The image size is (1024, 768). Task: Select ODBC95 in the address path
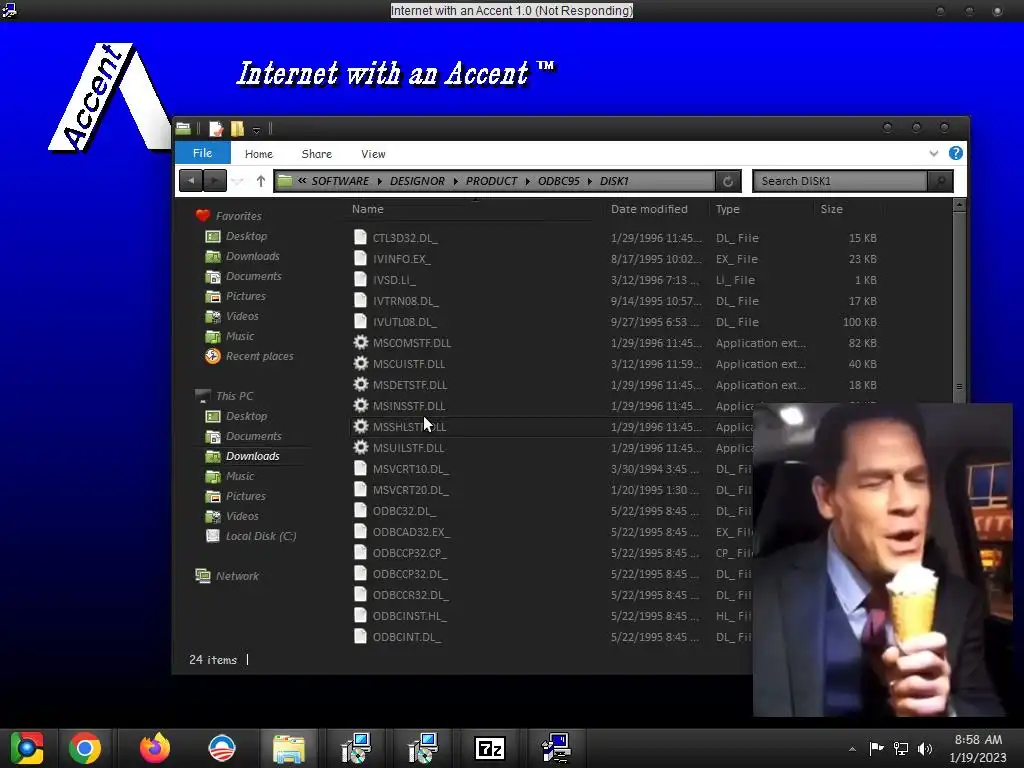click(558, 181)
